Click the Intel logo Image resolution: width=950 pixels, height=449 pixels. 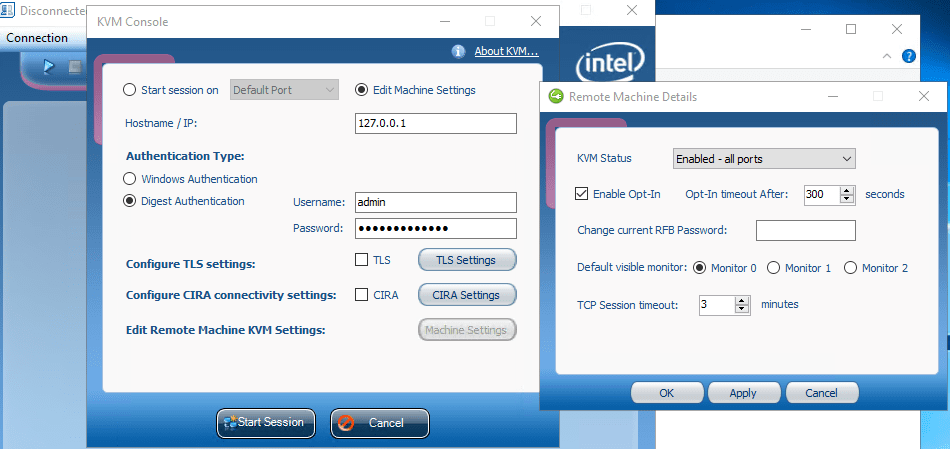(610, 63)
